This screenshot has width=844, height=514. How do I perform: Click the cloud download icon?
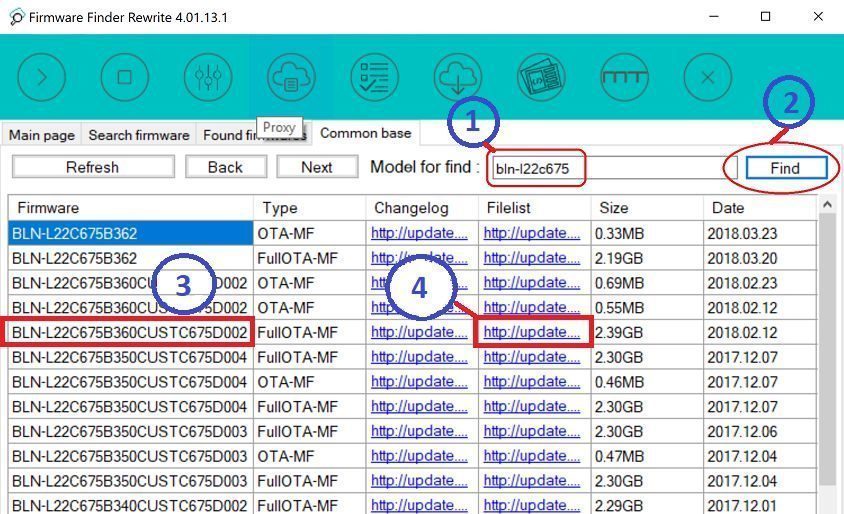pos(457,76)
